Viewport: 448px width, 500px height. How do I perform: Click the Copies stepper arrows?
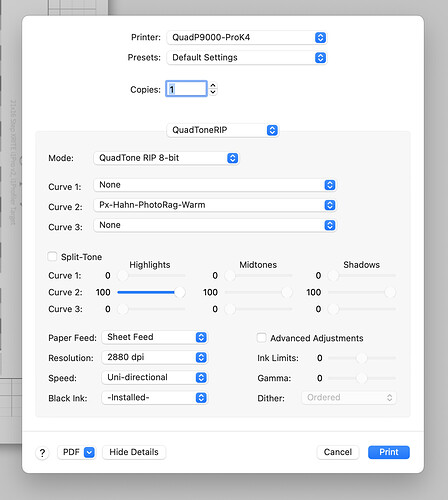213,89
